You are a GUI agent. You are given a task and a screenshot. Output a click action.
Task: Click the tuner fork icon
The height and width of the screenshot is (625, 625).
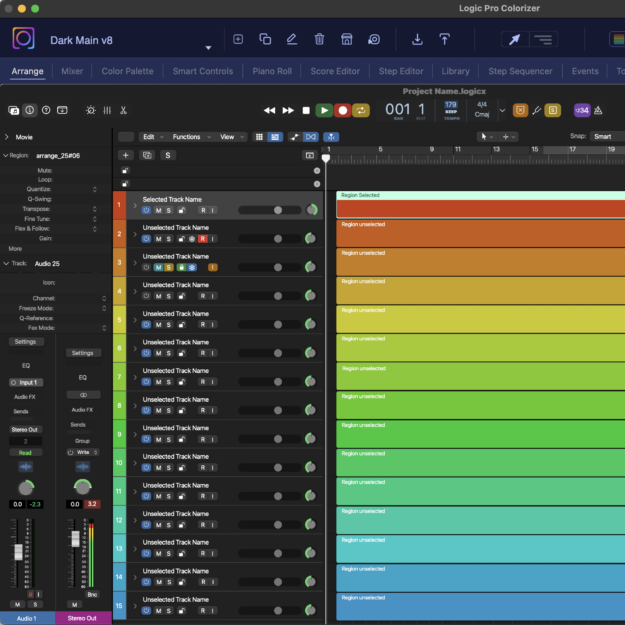pos(537,110)
